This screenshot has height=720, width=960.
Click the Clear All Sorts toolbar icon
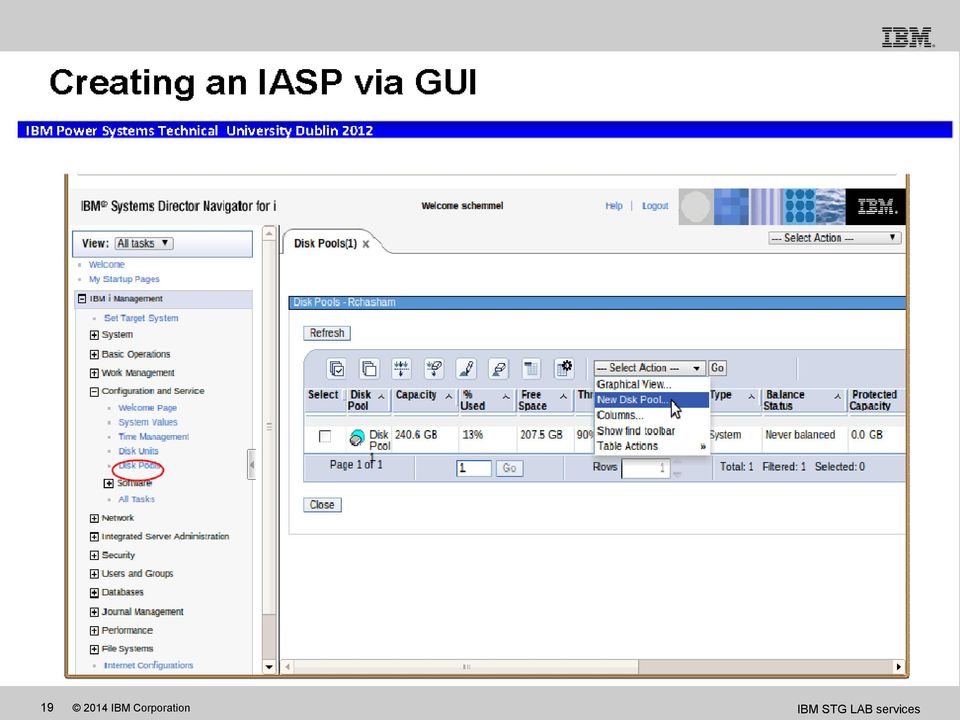tap(499, 368)
